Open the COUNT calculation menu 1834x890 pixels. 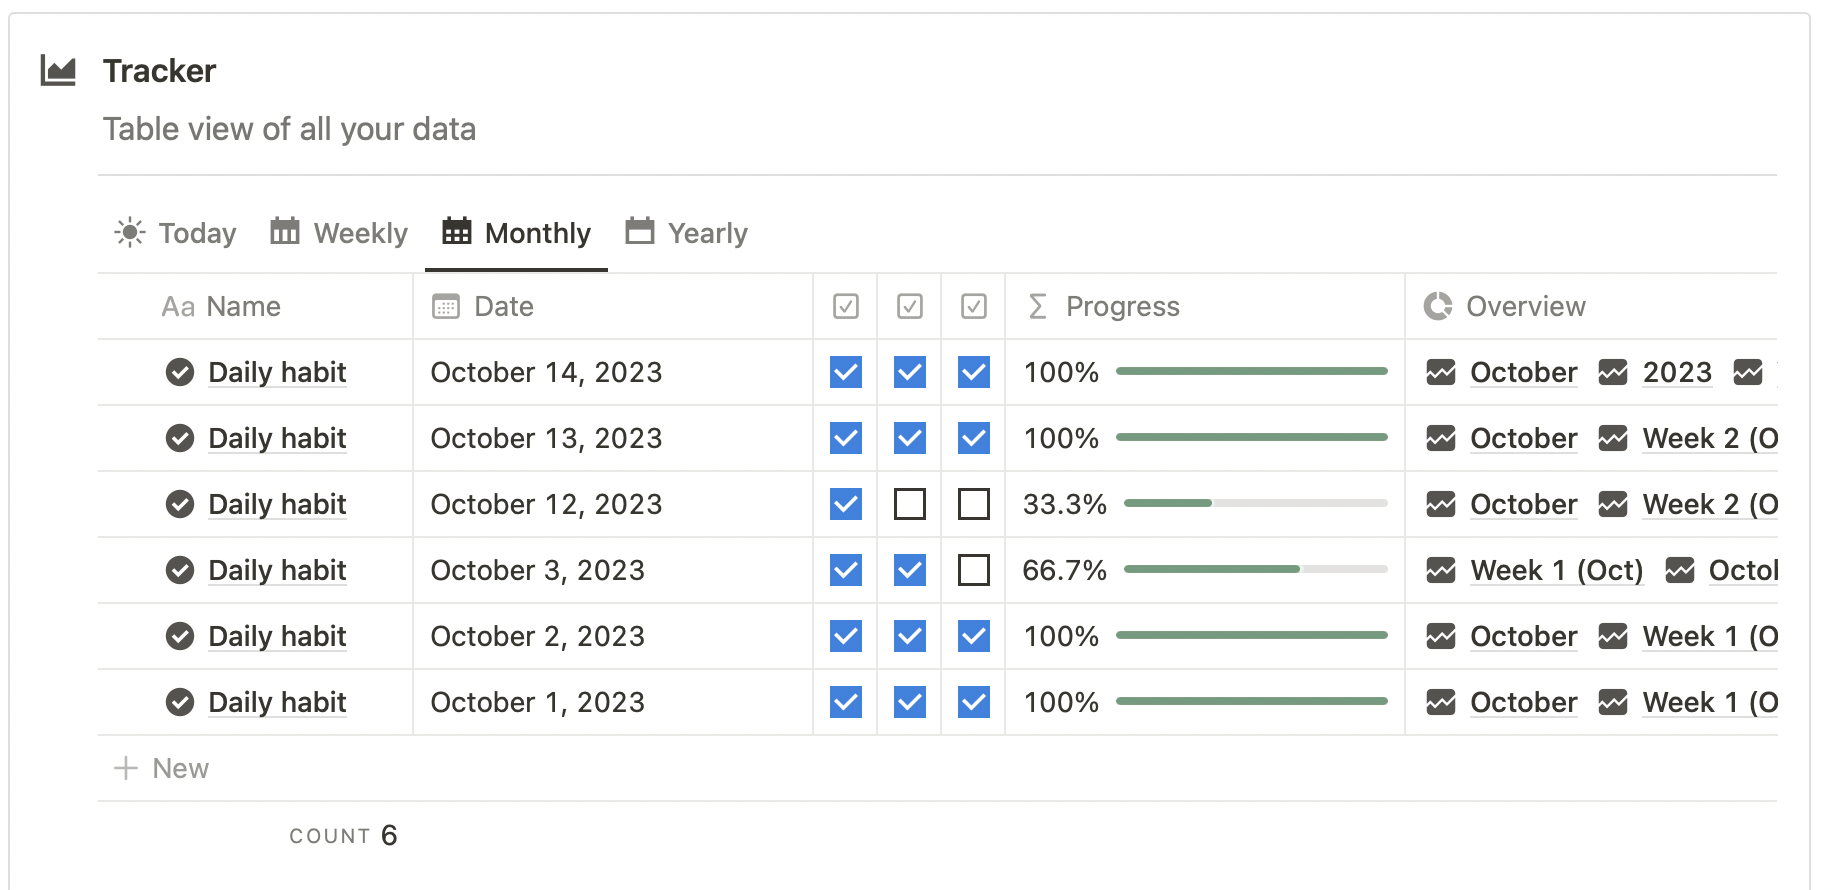pyautogui.click(x=343, y=836)
